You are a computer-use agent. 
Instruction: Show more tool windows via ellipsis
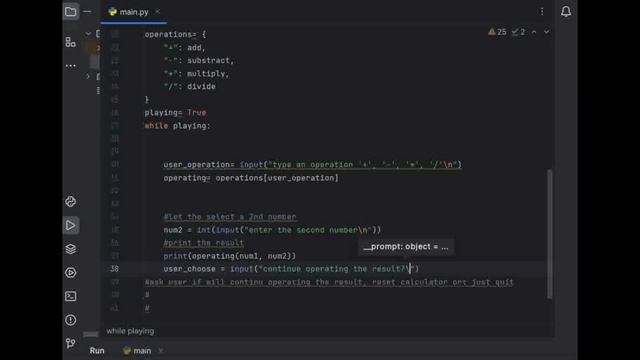71,65
